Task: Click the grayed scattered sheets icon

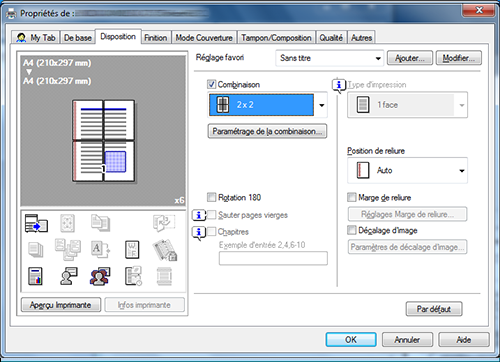Action: (68, 249)
